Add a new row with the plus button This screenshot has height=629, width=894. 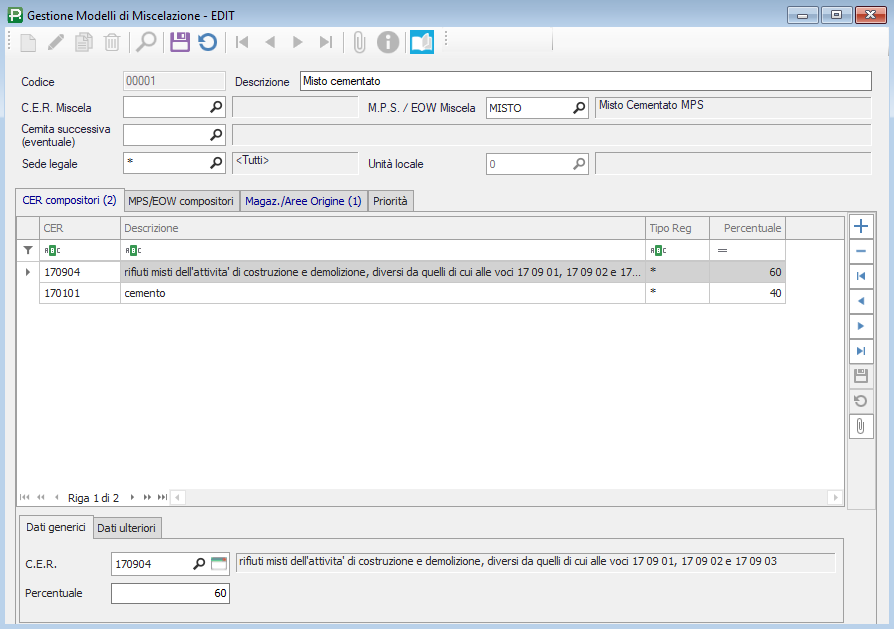tap(860, 227)
